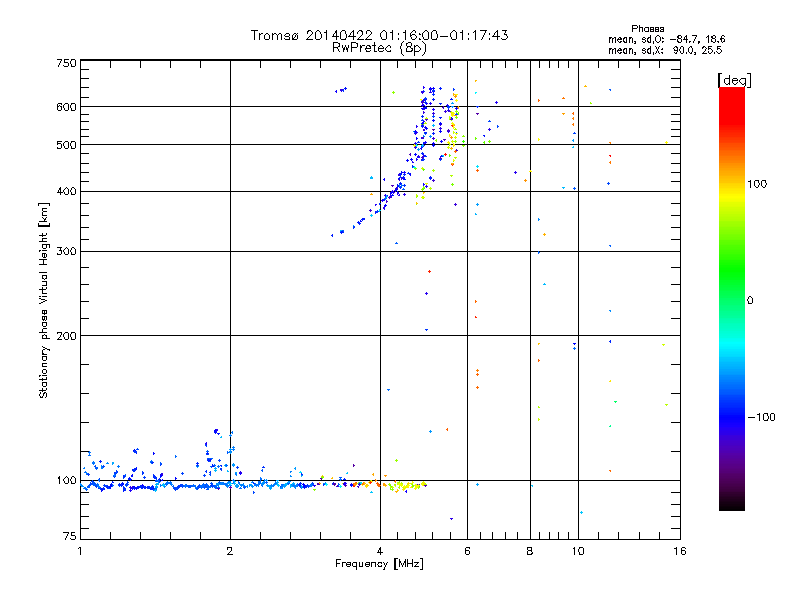Click the rainbow phase colorbar

732,299
